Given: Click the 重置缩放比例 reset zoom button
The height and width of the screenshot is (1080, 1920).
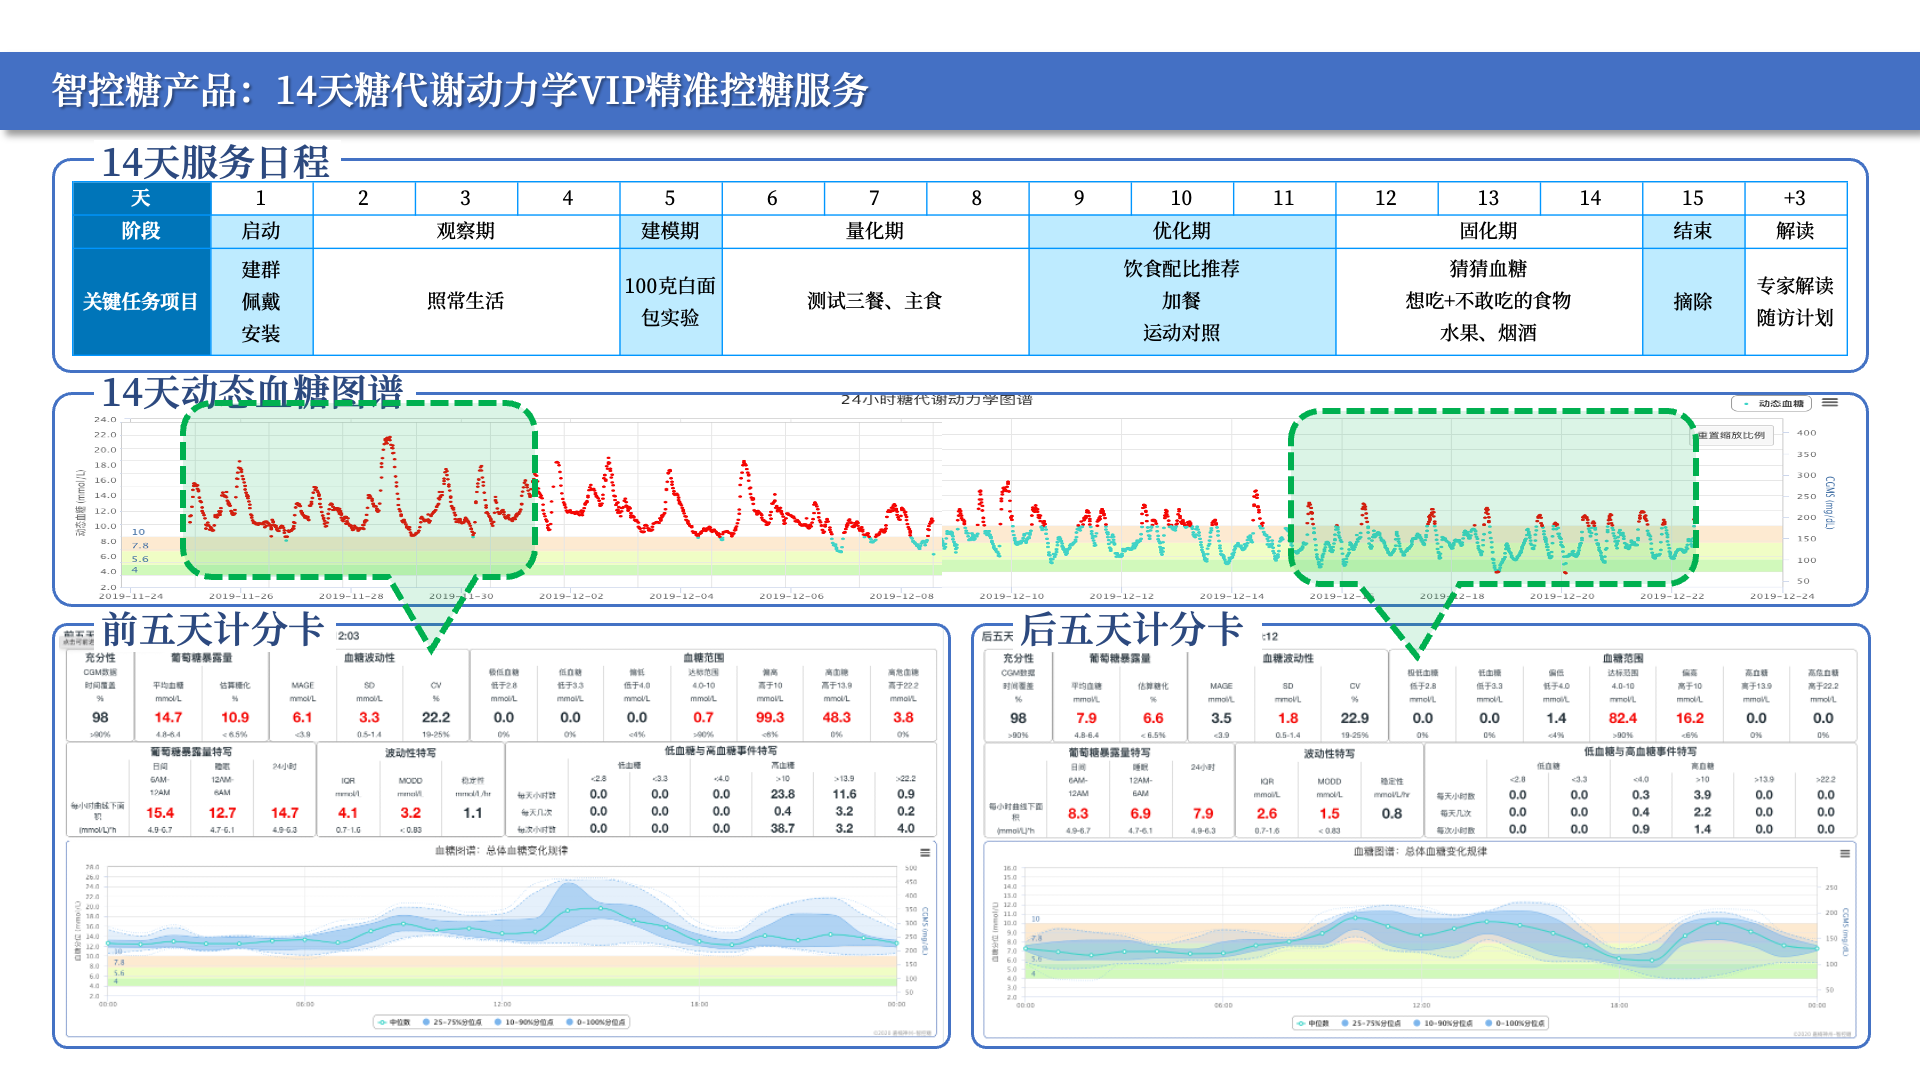Looking at the screenshot, I should tap(1733, 435).
